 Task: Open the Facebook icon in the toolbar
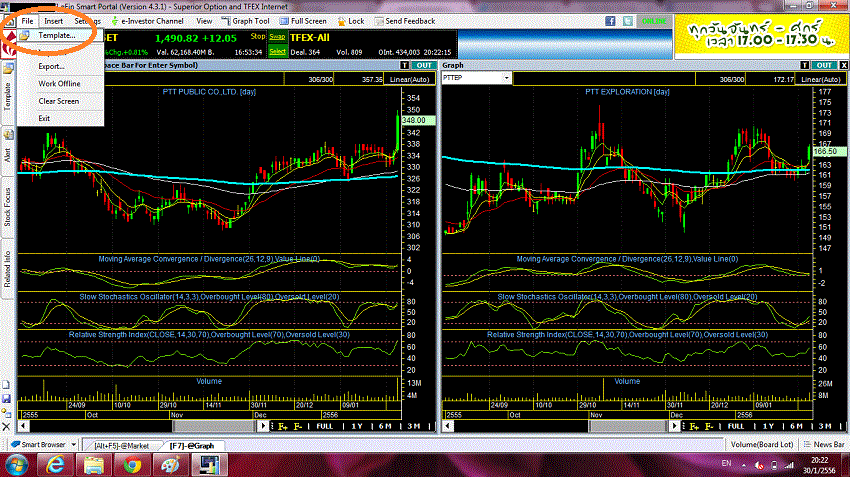pyautogui.click(x=610, y=21)
